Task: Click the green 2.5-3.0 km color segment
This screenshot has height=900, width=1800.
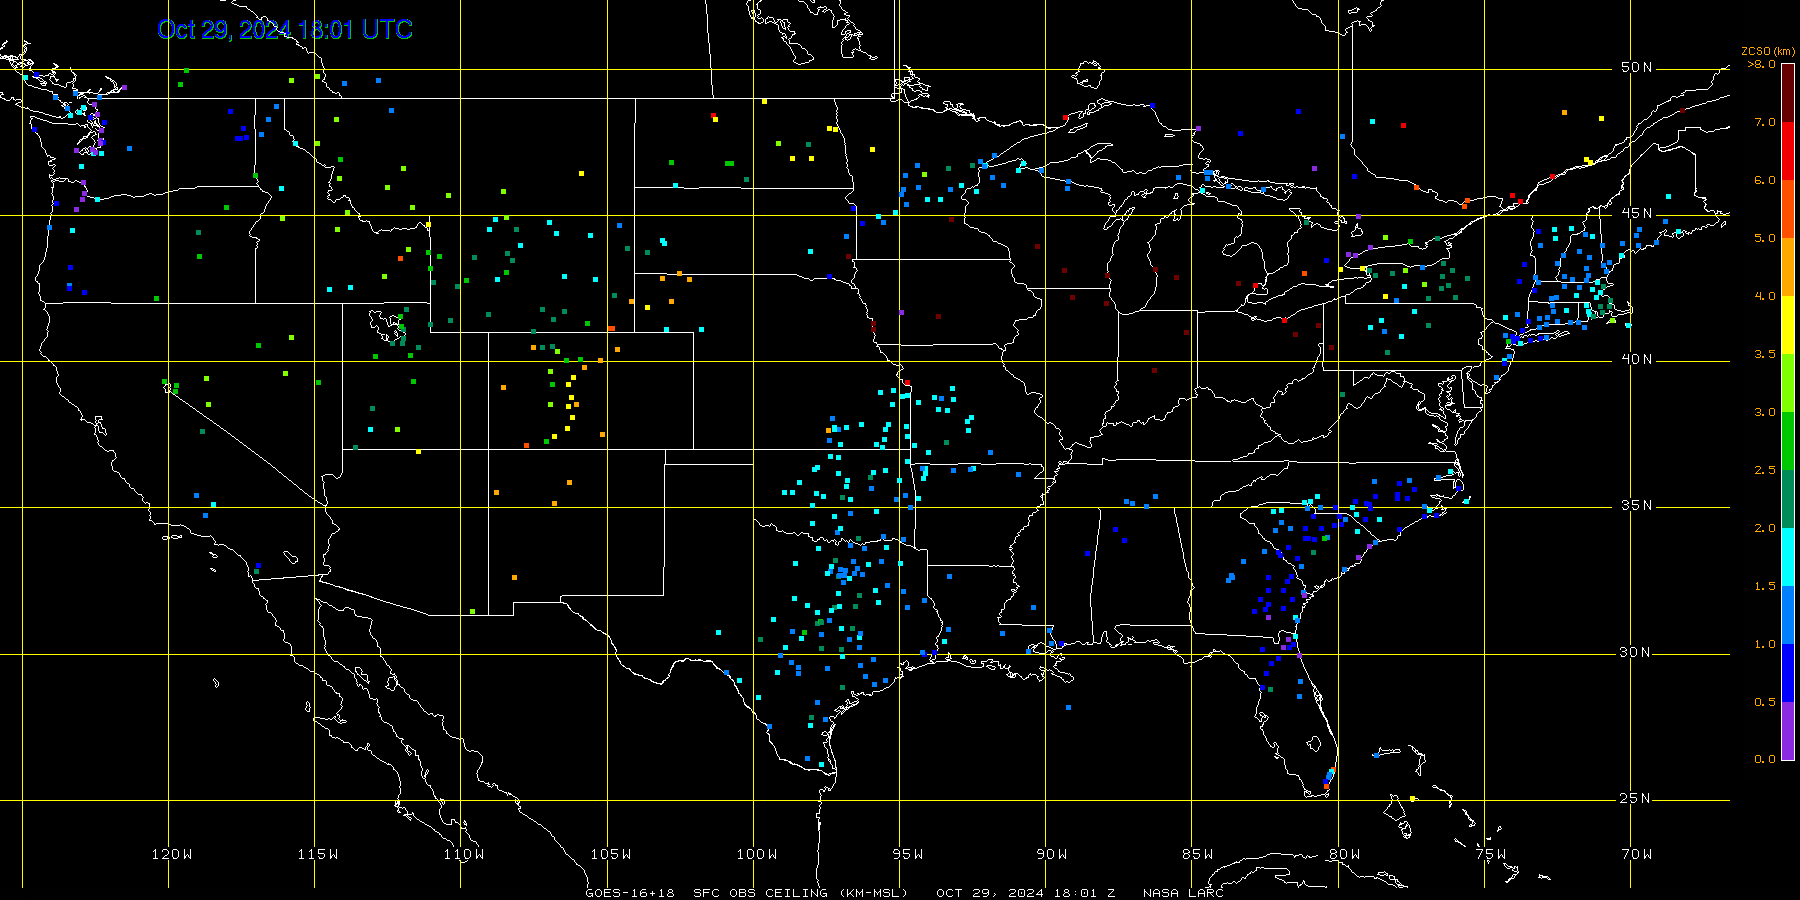Action: pyautogui.click(x=1788, y=441)
